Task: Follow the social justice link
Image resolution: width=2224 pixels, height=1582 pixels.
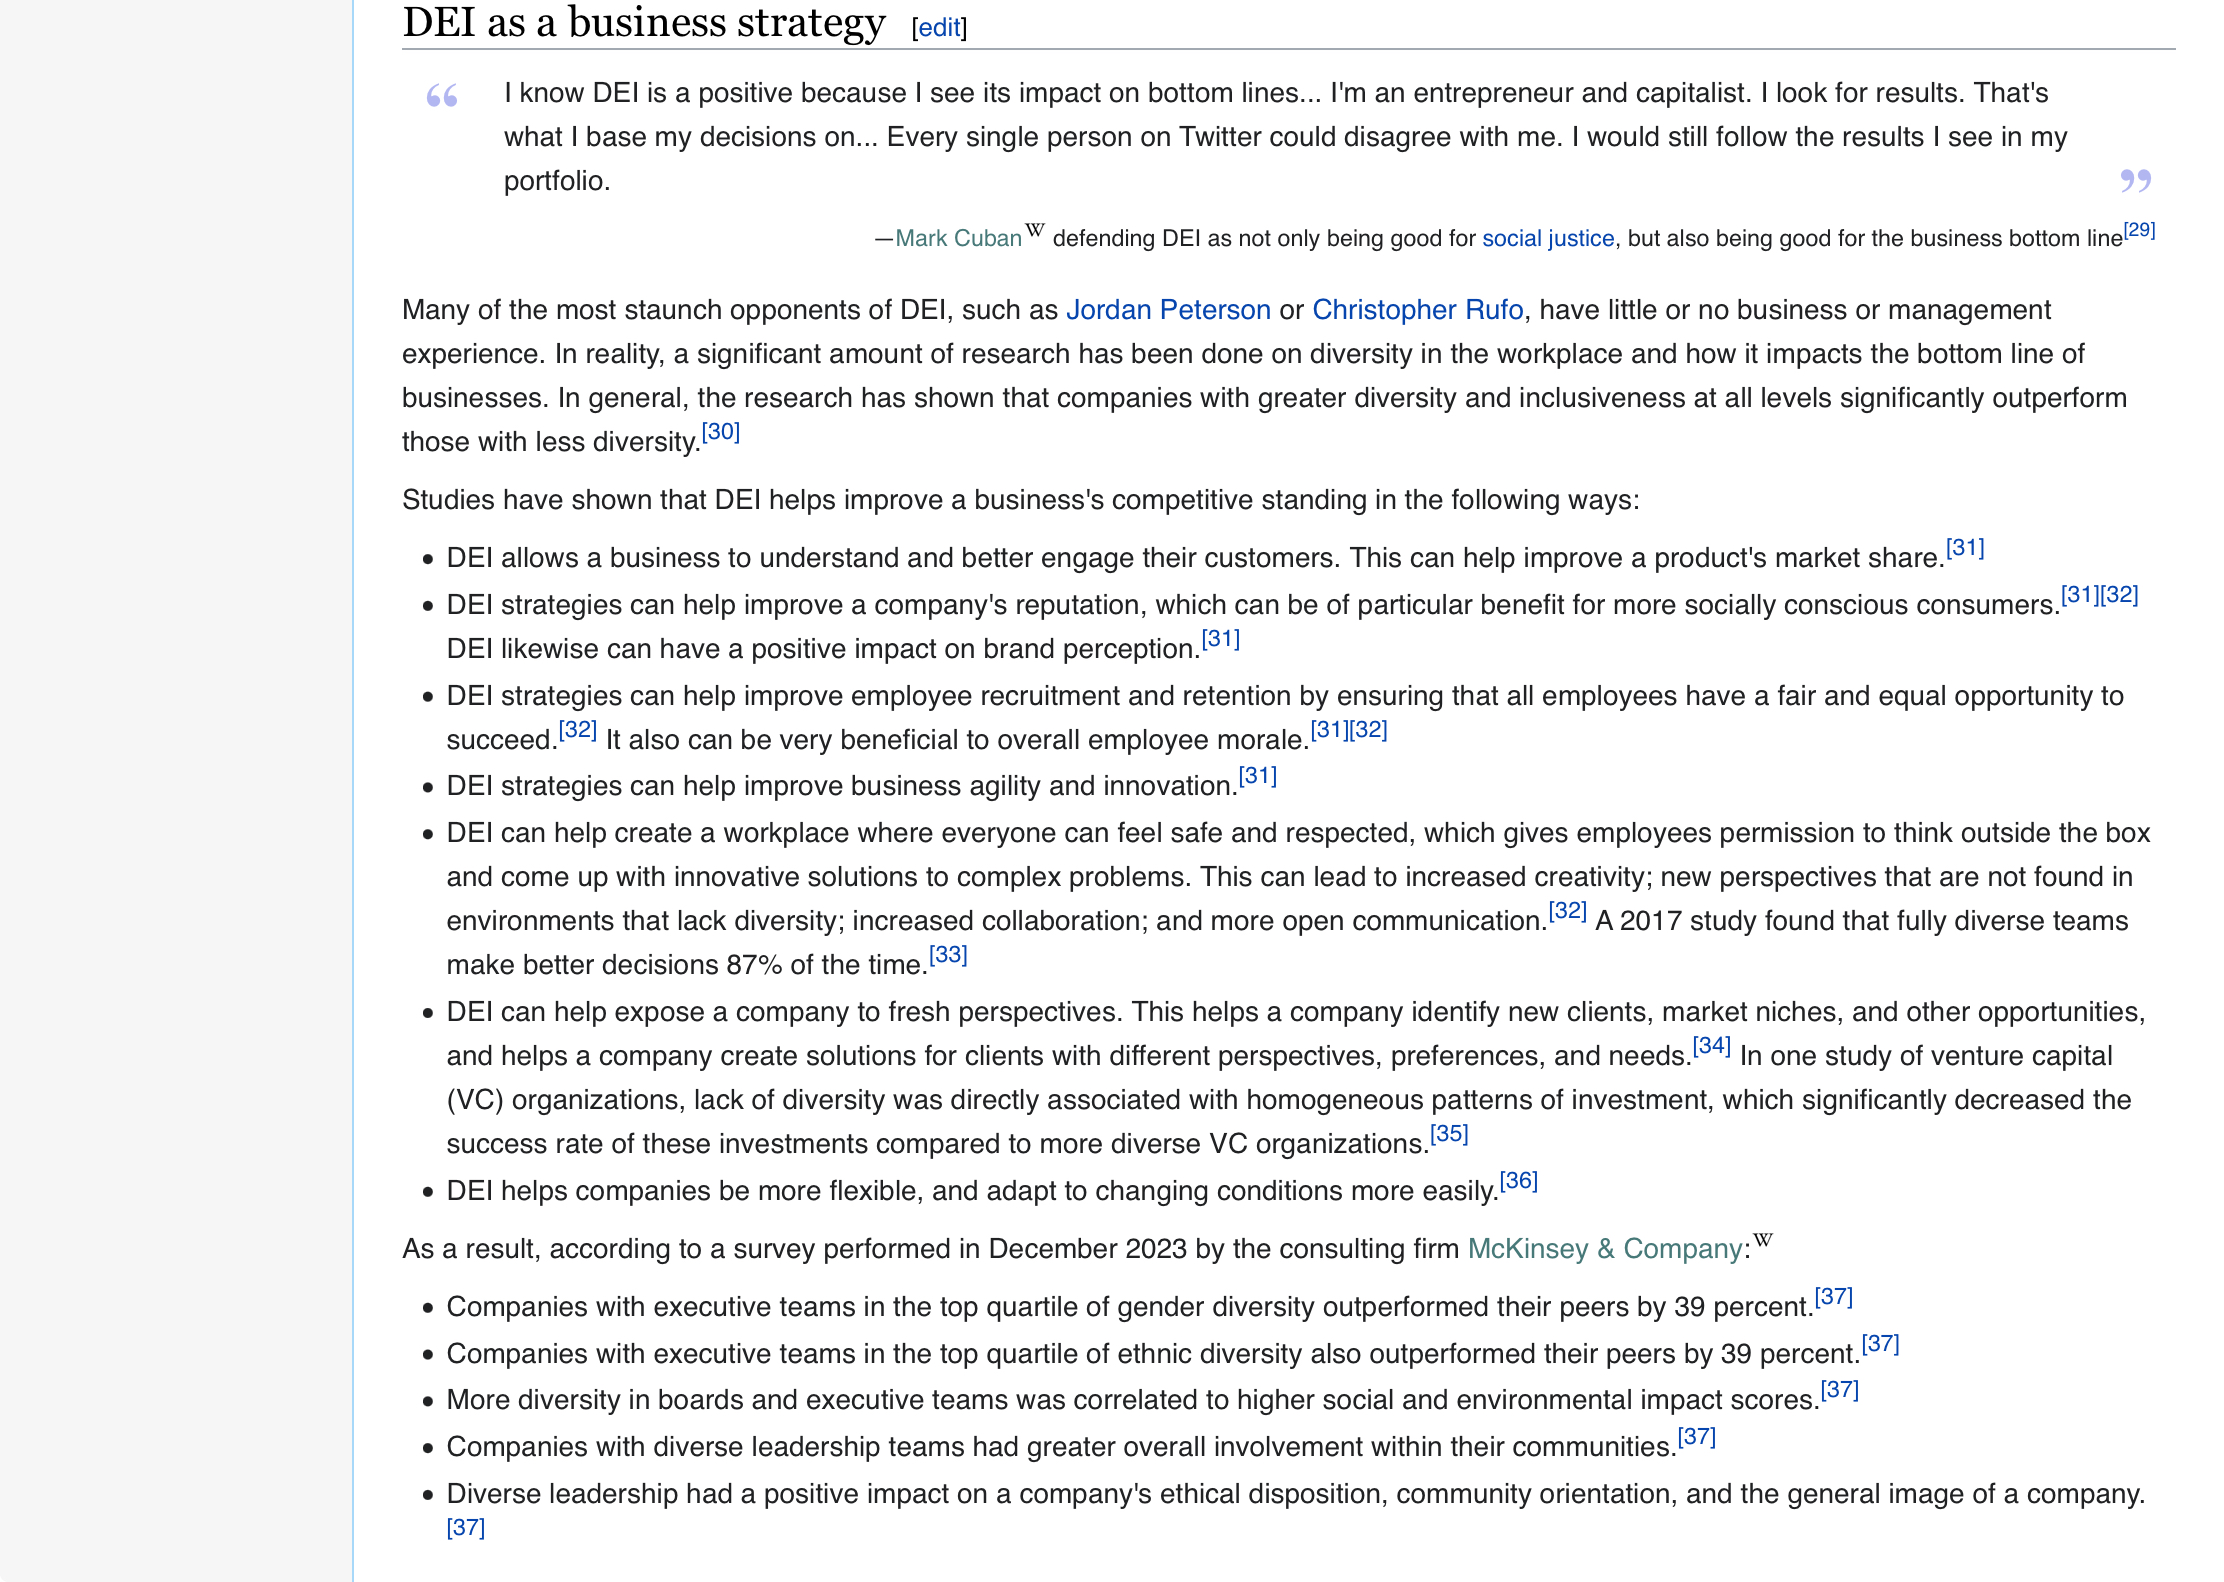Action: pyautogui.click(x=1548, y=238)
